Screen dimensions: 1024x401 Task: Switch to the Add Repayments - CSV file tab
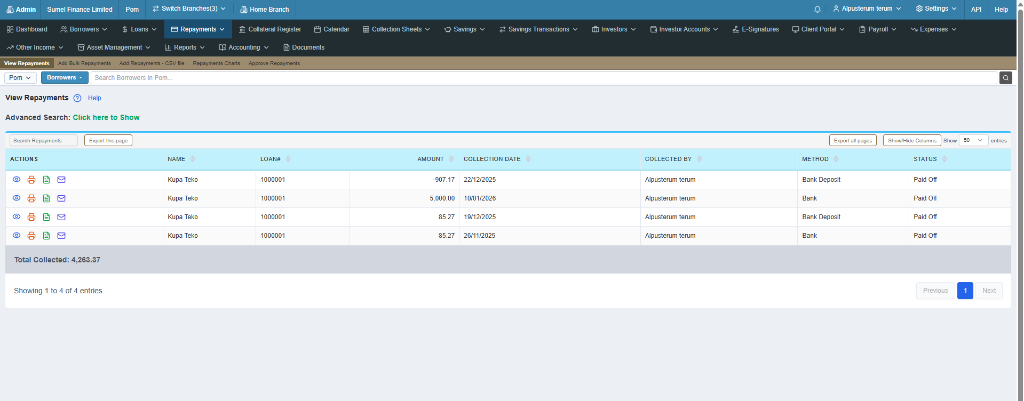pyautogui.click(x=152, y=63)
